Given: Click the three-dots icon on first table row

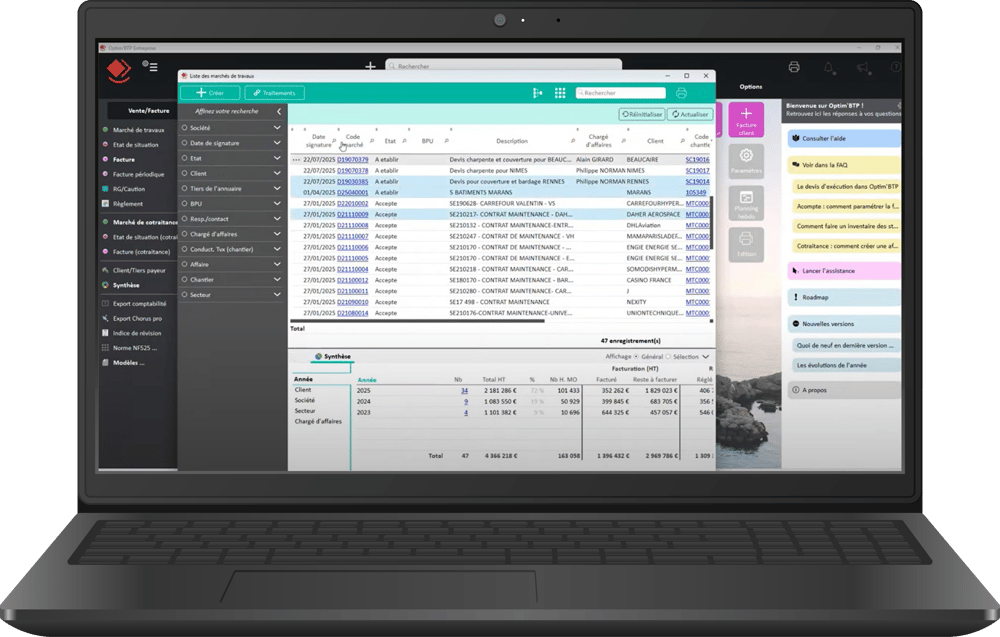Looking at the screenshot, I should [x=296, y=160].
